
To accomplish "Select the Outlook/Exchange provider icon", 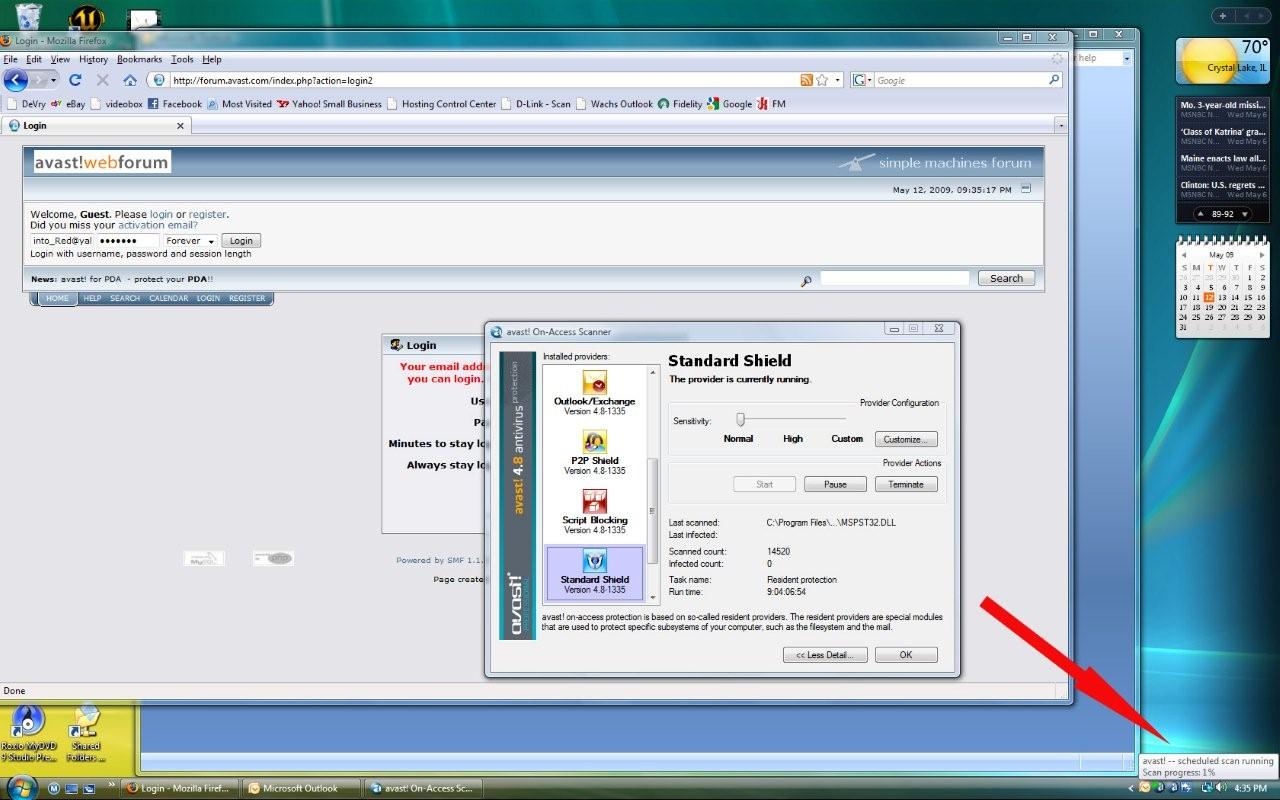I will (595, 383).
